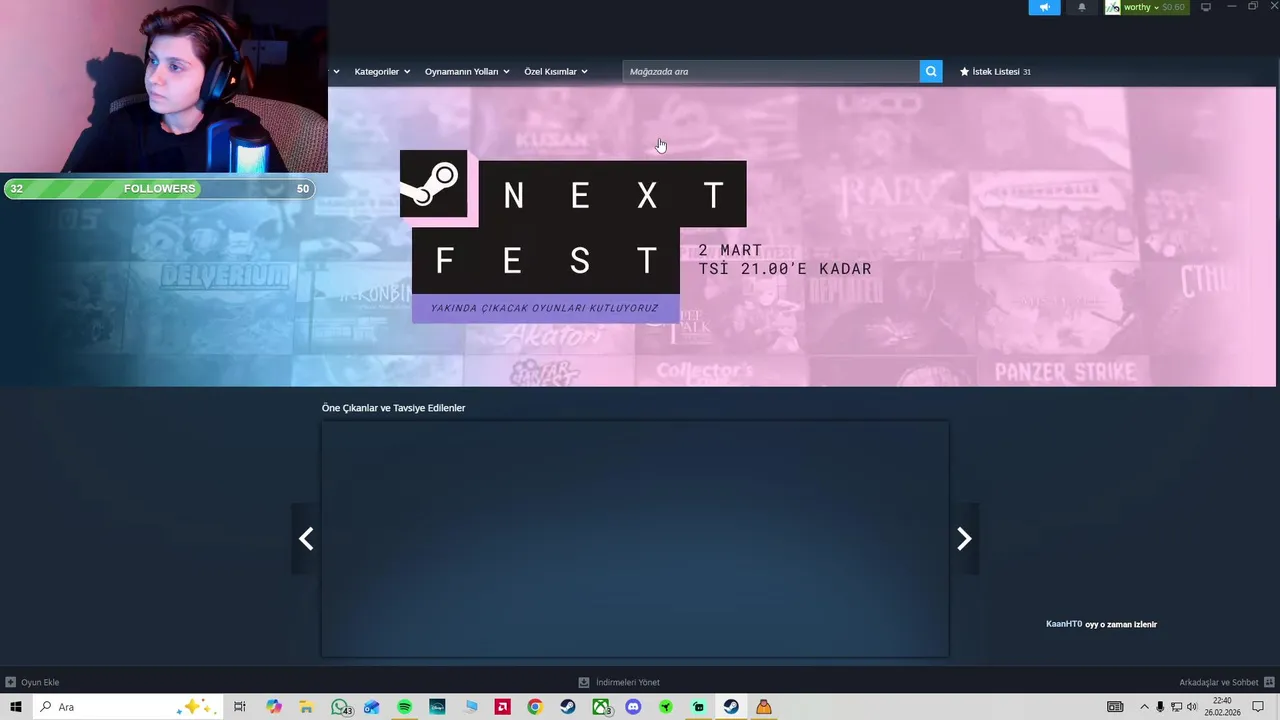Viewport: 1280px width, 720px height.
Task: Expand the Kategoriler menu
Action: point(382,72)
